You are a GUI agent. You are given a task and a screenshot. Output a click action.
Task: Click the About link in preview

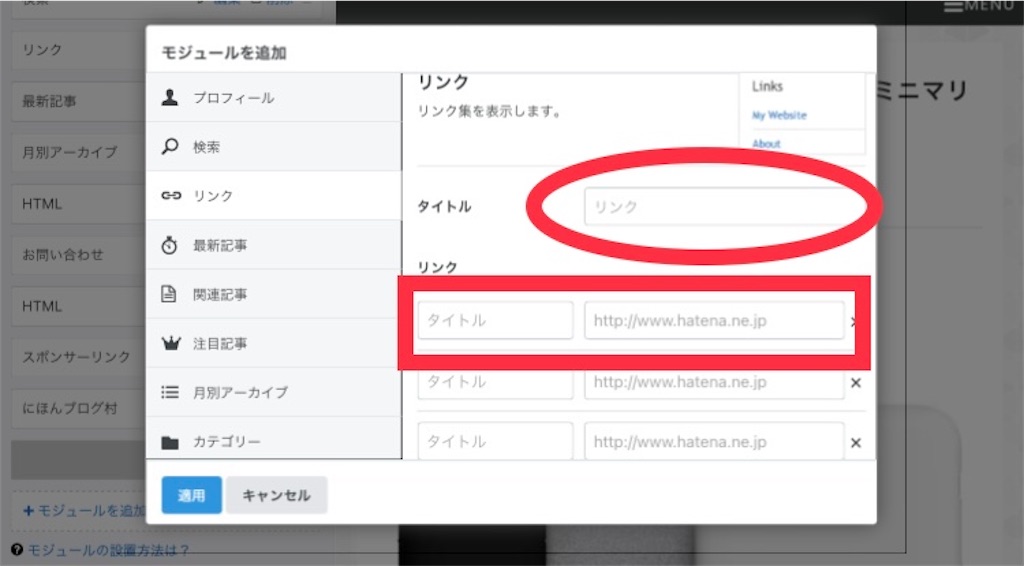(x=766, y=144)
